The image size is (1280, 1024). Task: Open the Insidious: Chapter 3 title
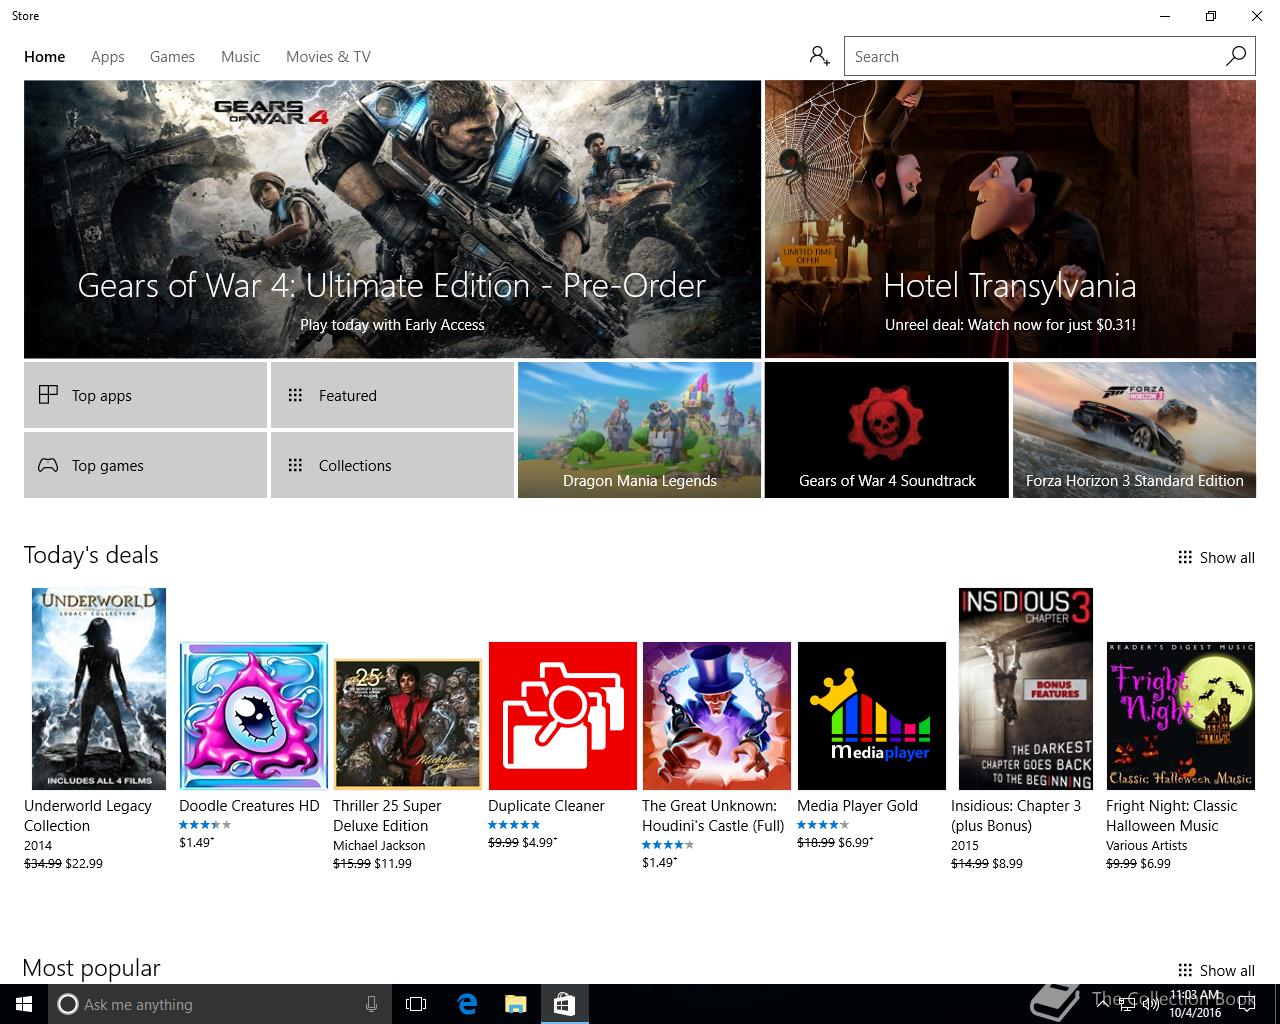(1016, 816)
